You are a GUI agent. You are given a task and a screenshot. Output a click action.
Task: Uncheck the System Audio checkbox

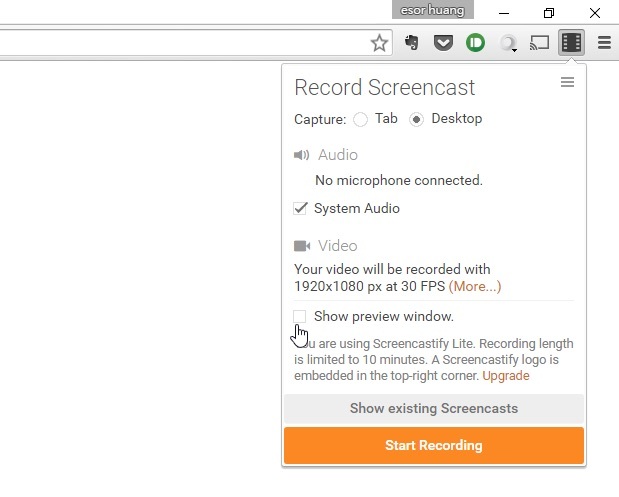point(300,209)
